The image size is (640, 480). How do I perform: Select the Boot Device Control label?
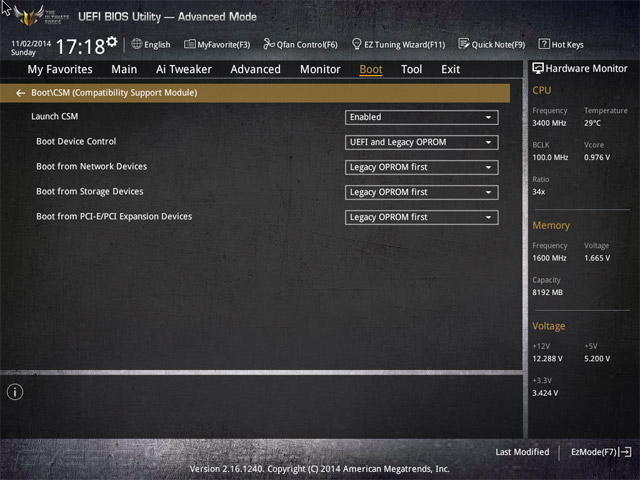tap(76, 141)
